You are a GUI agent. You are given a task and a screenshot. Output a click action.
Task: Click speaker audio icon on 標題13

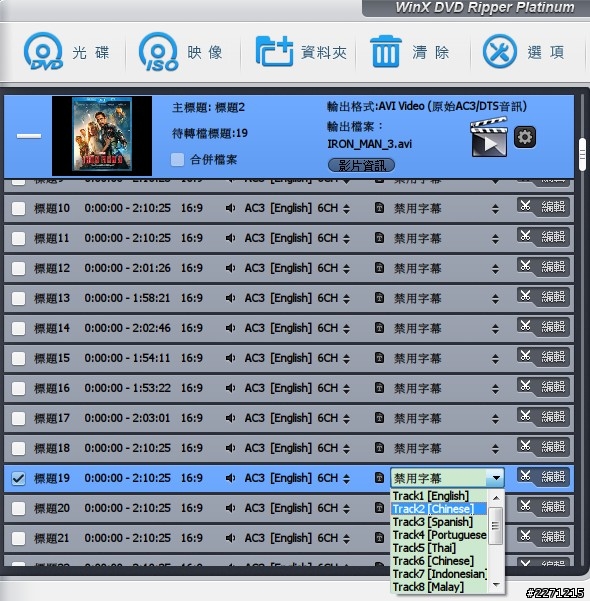click(x=230, y=298)
